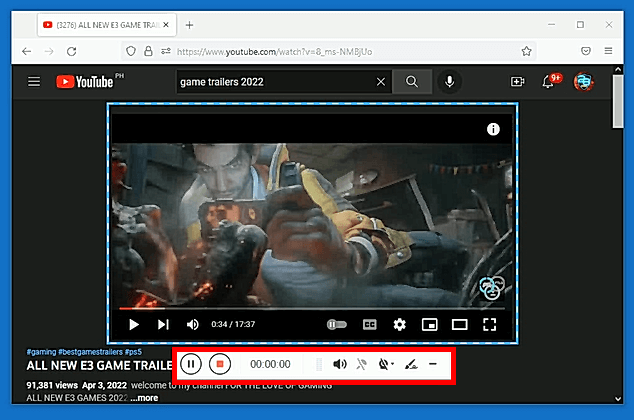Toggle the autoplay switch
This screenshot has width=634, height=420.
336,325
